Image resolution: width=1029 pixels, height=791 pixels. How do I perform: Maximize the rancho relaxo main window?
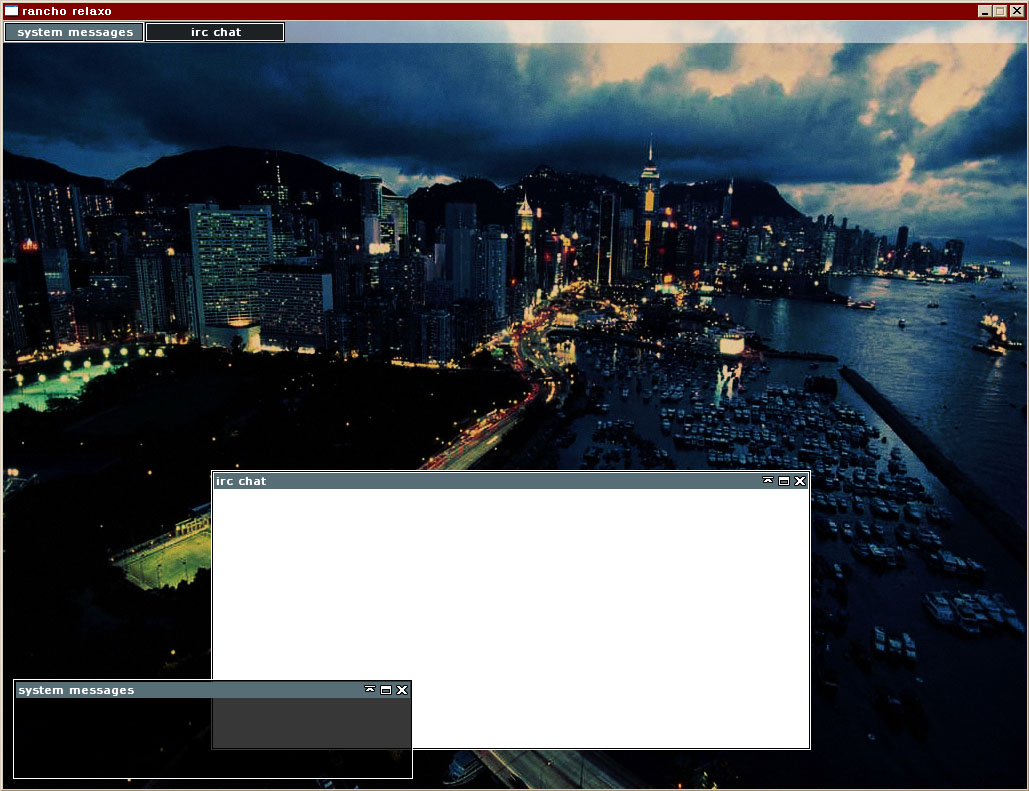click(1000, 11)
